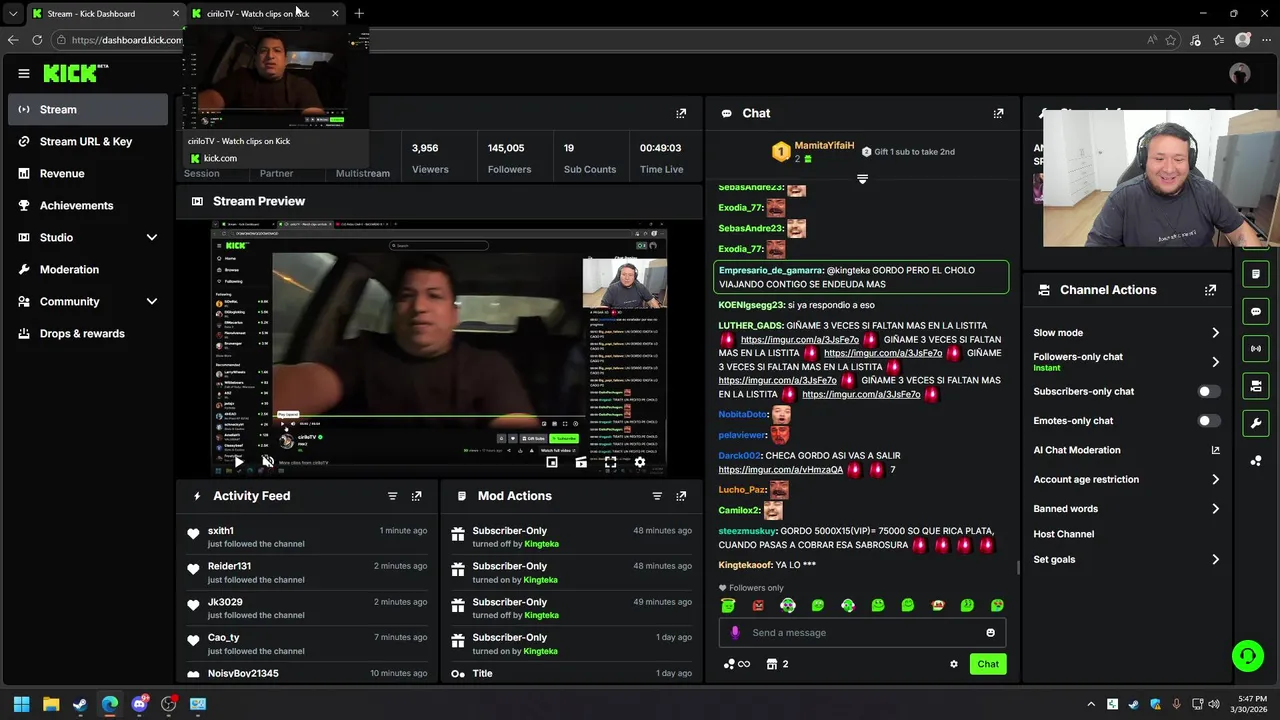The width and height of the screenshot is (1280, 720).
Task: Click the chat settings gear icon
Action: coord(953,664)
